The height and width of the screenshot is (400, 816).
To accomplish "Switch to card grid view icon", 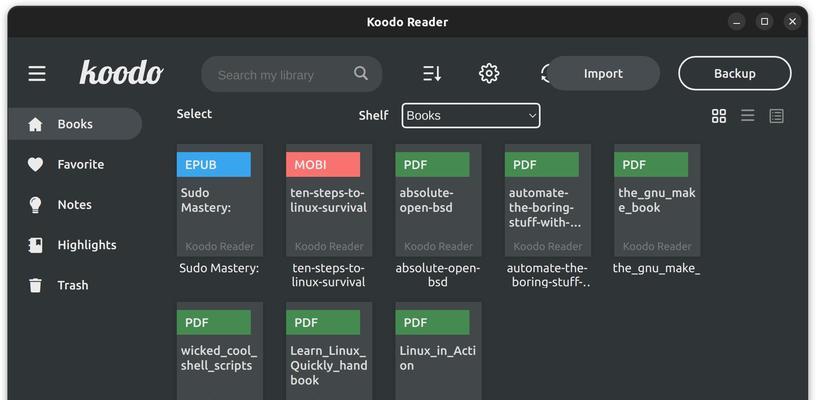I will coord(719,115).
